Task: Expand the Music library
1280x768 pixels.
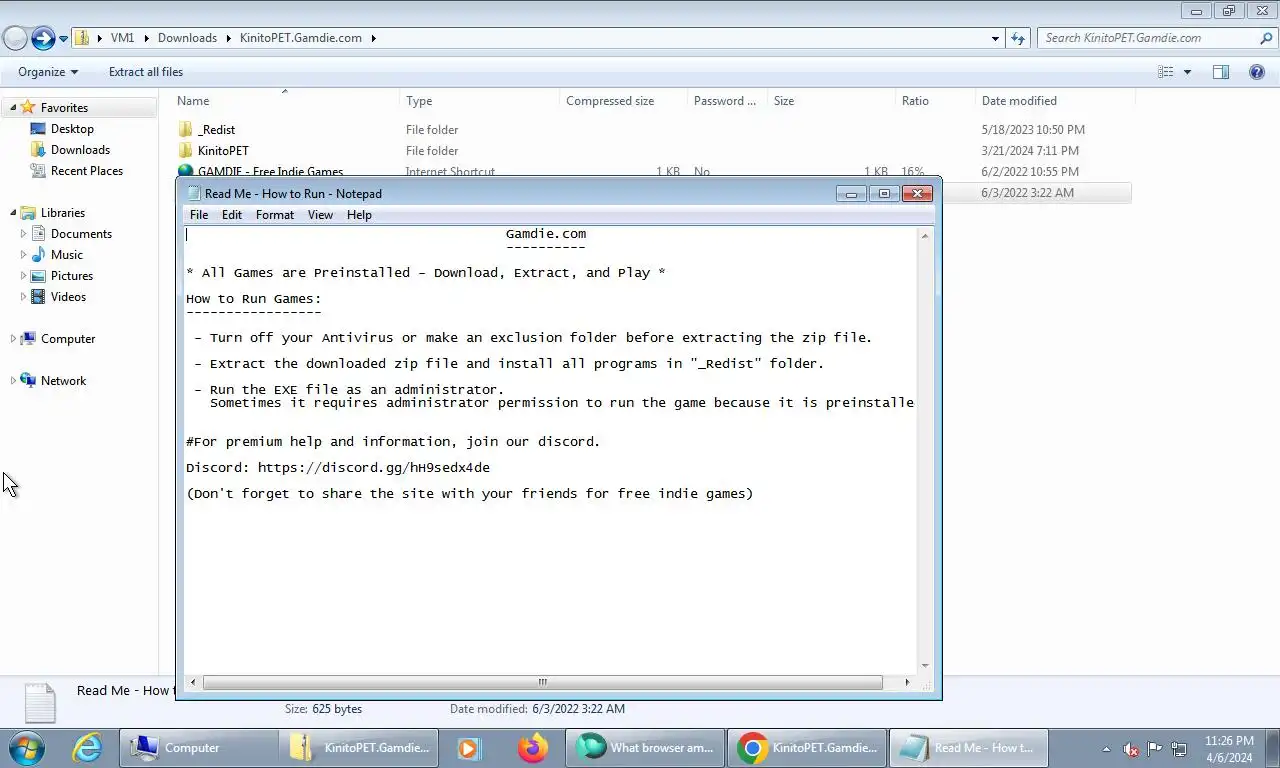Action: (24, 255)
